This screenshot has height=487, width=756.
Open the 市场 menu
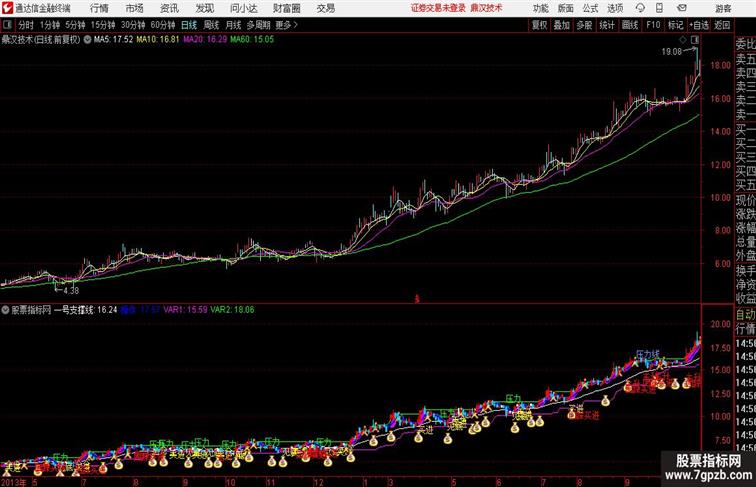tap(135, 8)
